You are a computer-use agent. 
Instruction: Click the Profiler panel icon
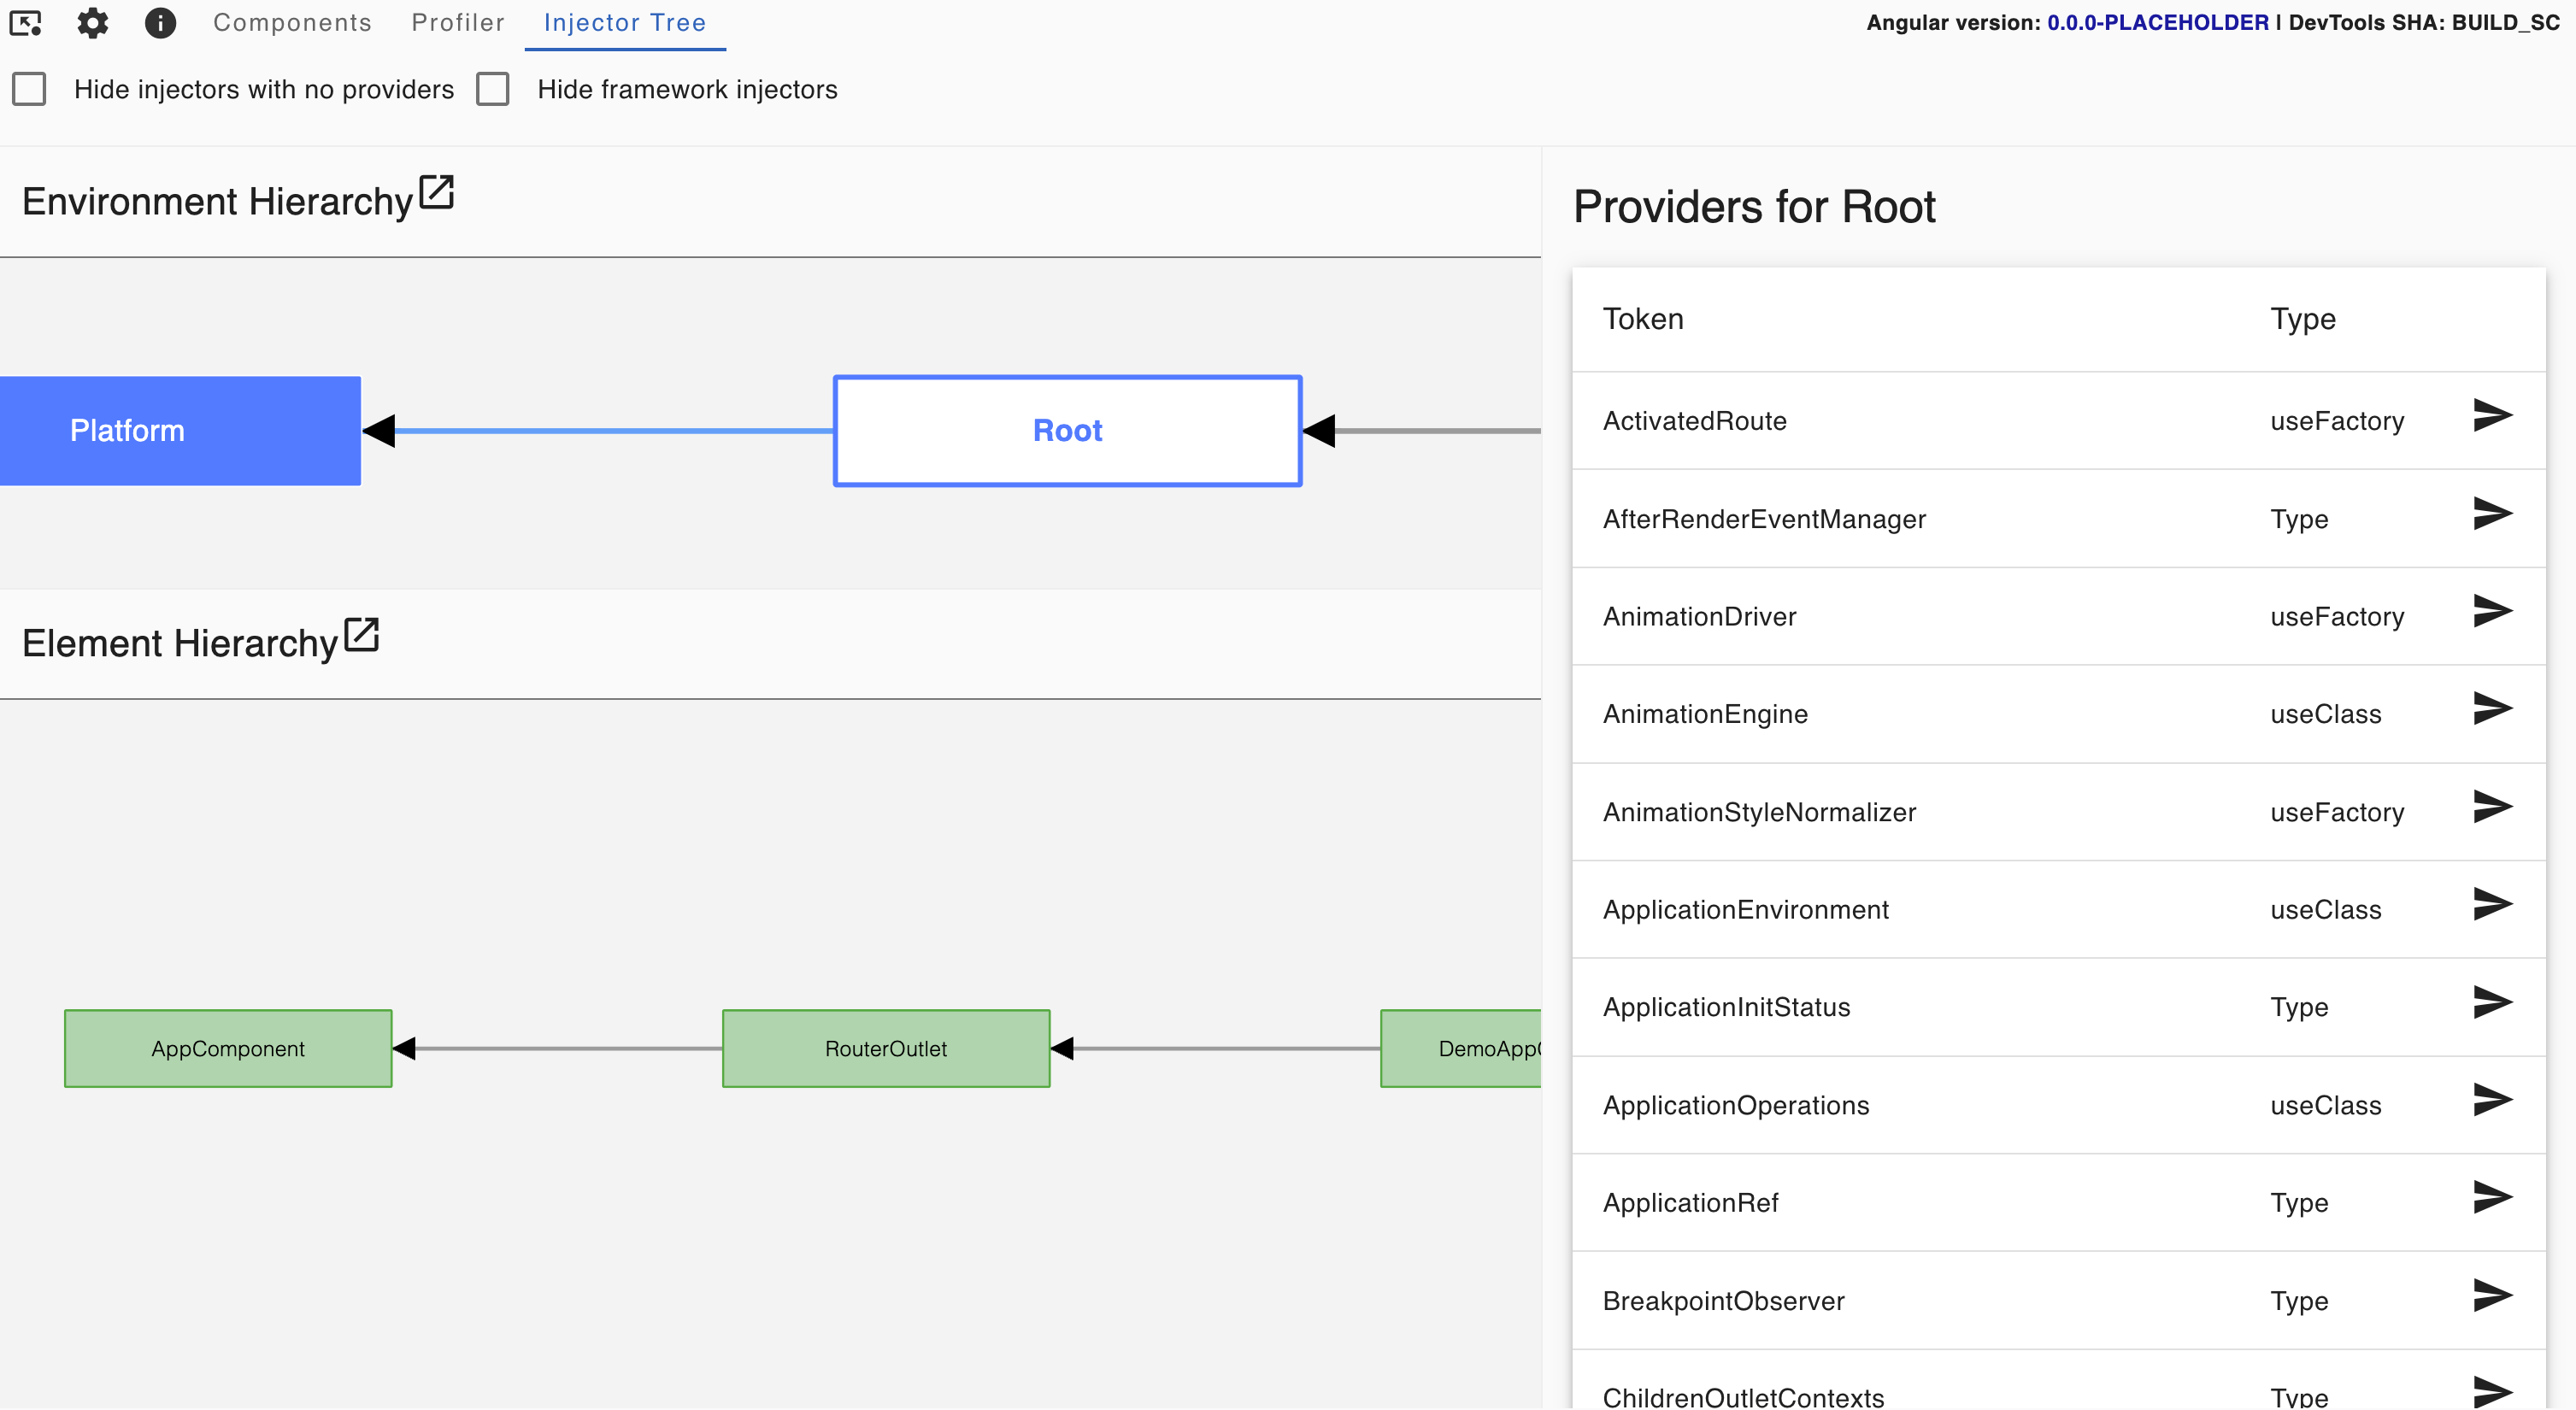click(x=455, y=22)
